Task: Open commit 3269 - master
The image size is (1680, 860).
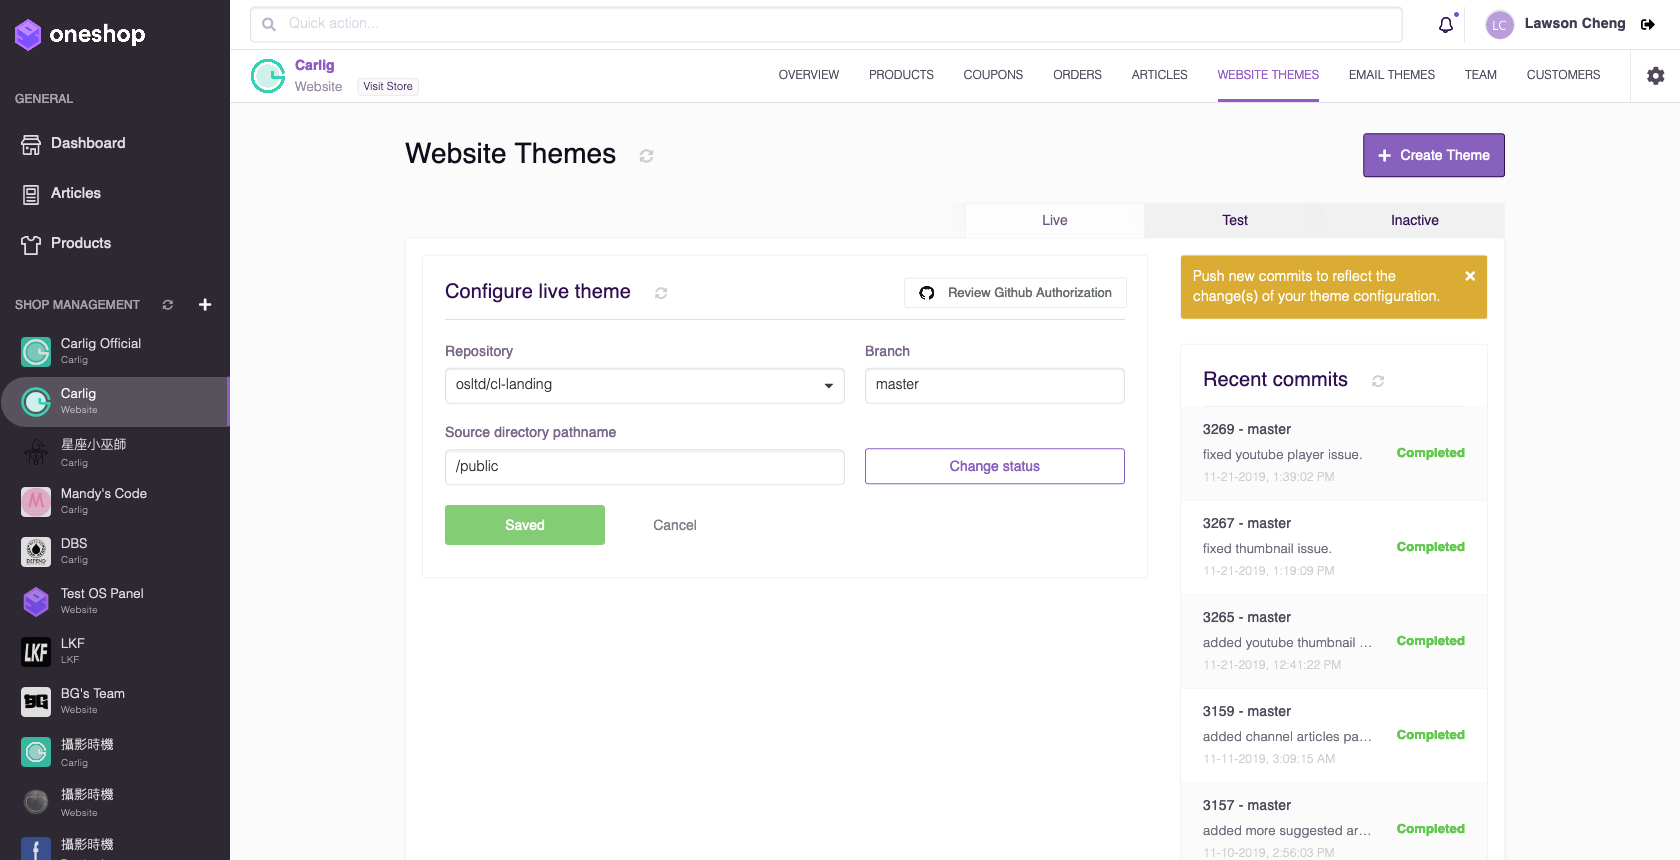Action: point(1334,453)
